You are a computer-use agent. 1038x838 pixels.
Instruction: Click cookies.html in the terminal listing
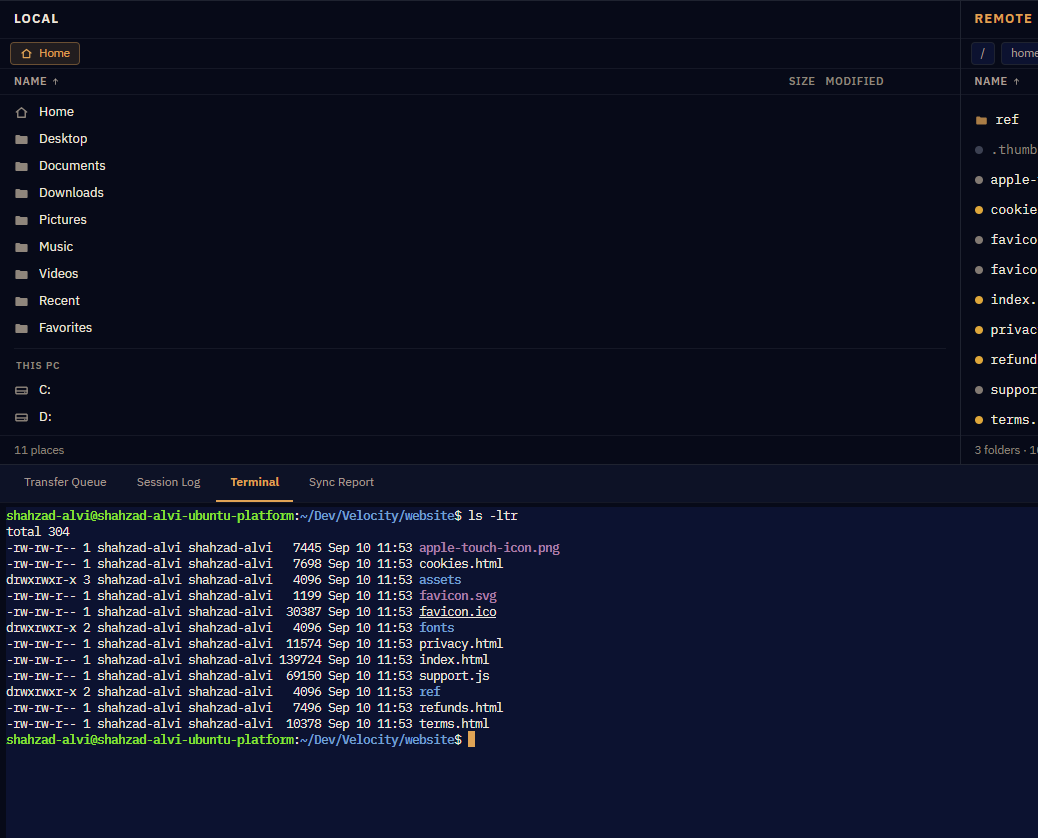(461, 564)
